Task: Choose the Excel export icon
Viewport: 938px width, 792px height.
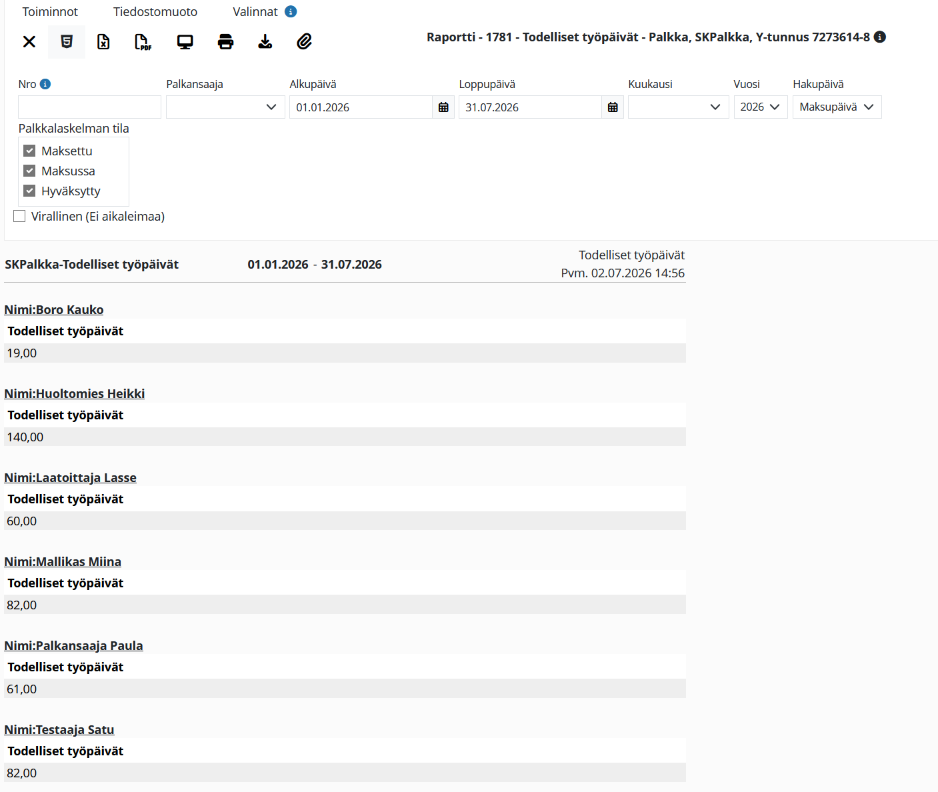Action: [103, 41]
